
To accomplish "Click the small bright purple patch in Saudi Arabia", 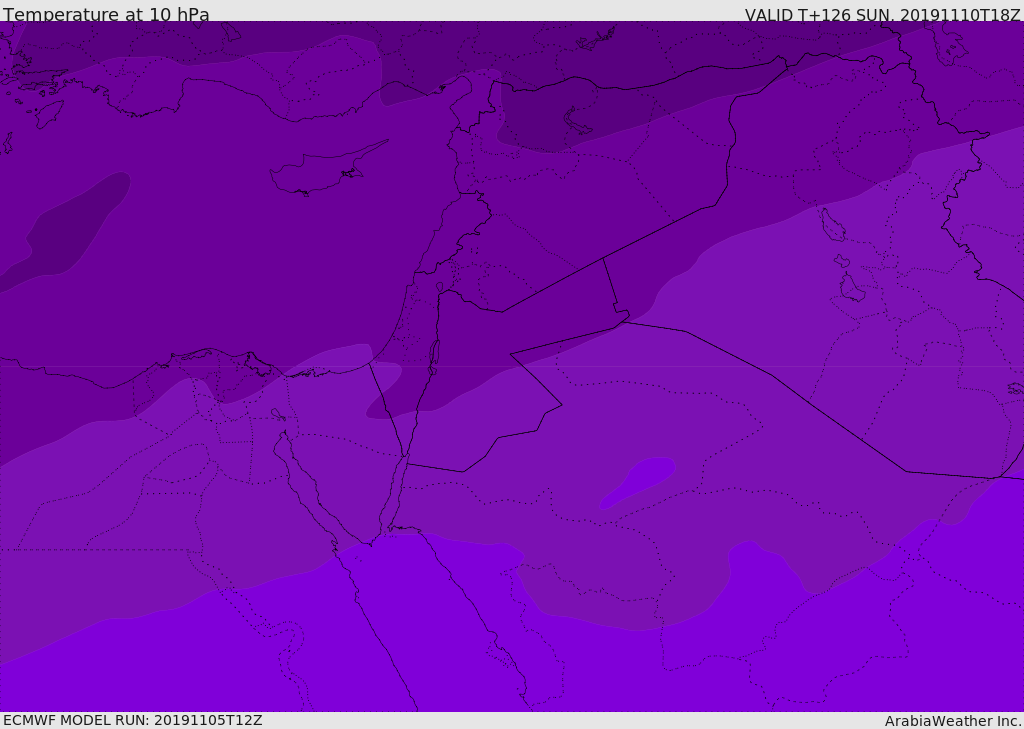I will (637, 482).
